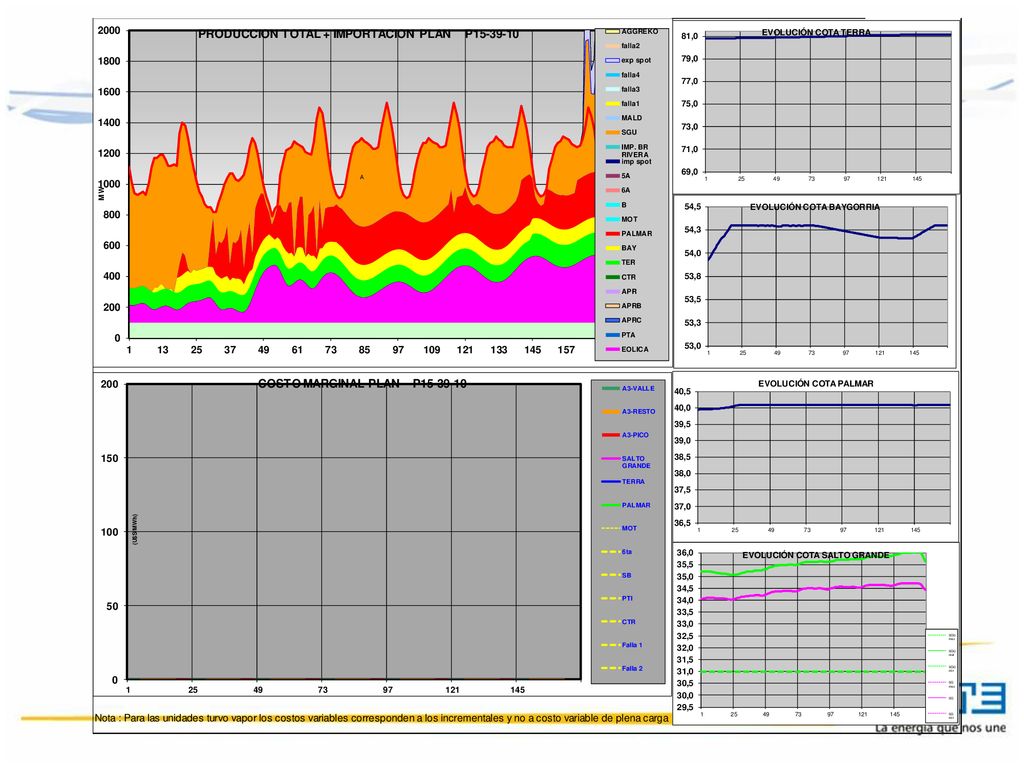Click the COSTO MARGINAL PLAN chart title
This screenshot has height=768, width=1024.
click(362, 384)
